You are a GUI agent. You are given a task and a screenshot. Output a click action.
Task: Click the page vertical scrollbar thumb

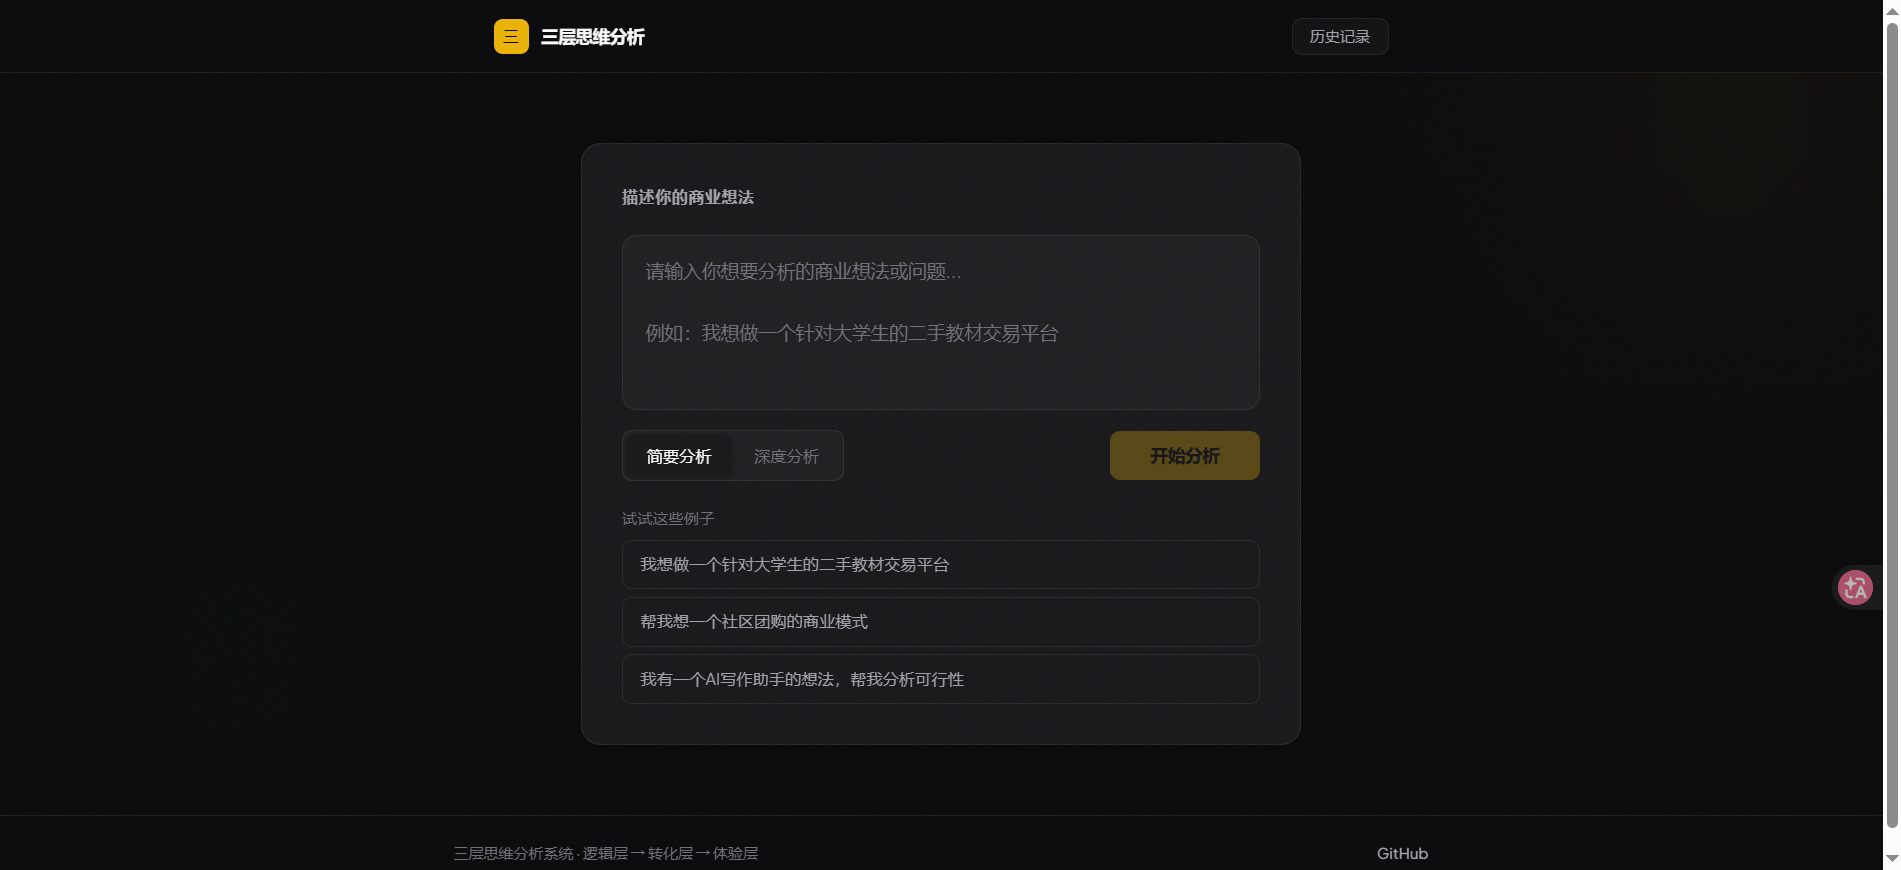[1892, 425]
